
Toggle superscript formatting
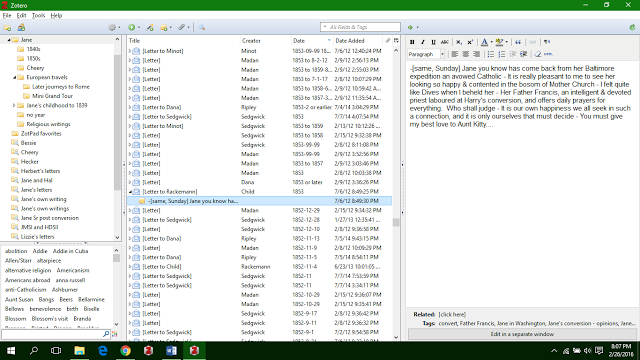[x=470, y=42]
